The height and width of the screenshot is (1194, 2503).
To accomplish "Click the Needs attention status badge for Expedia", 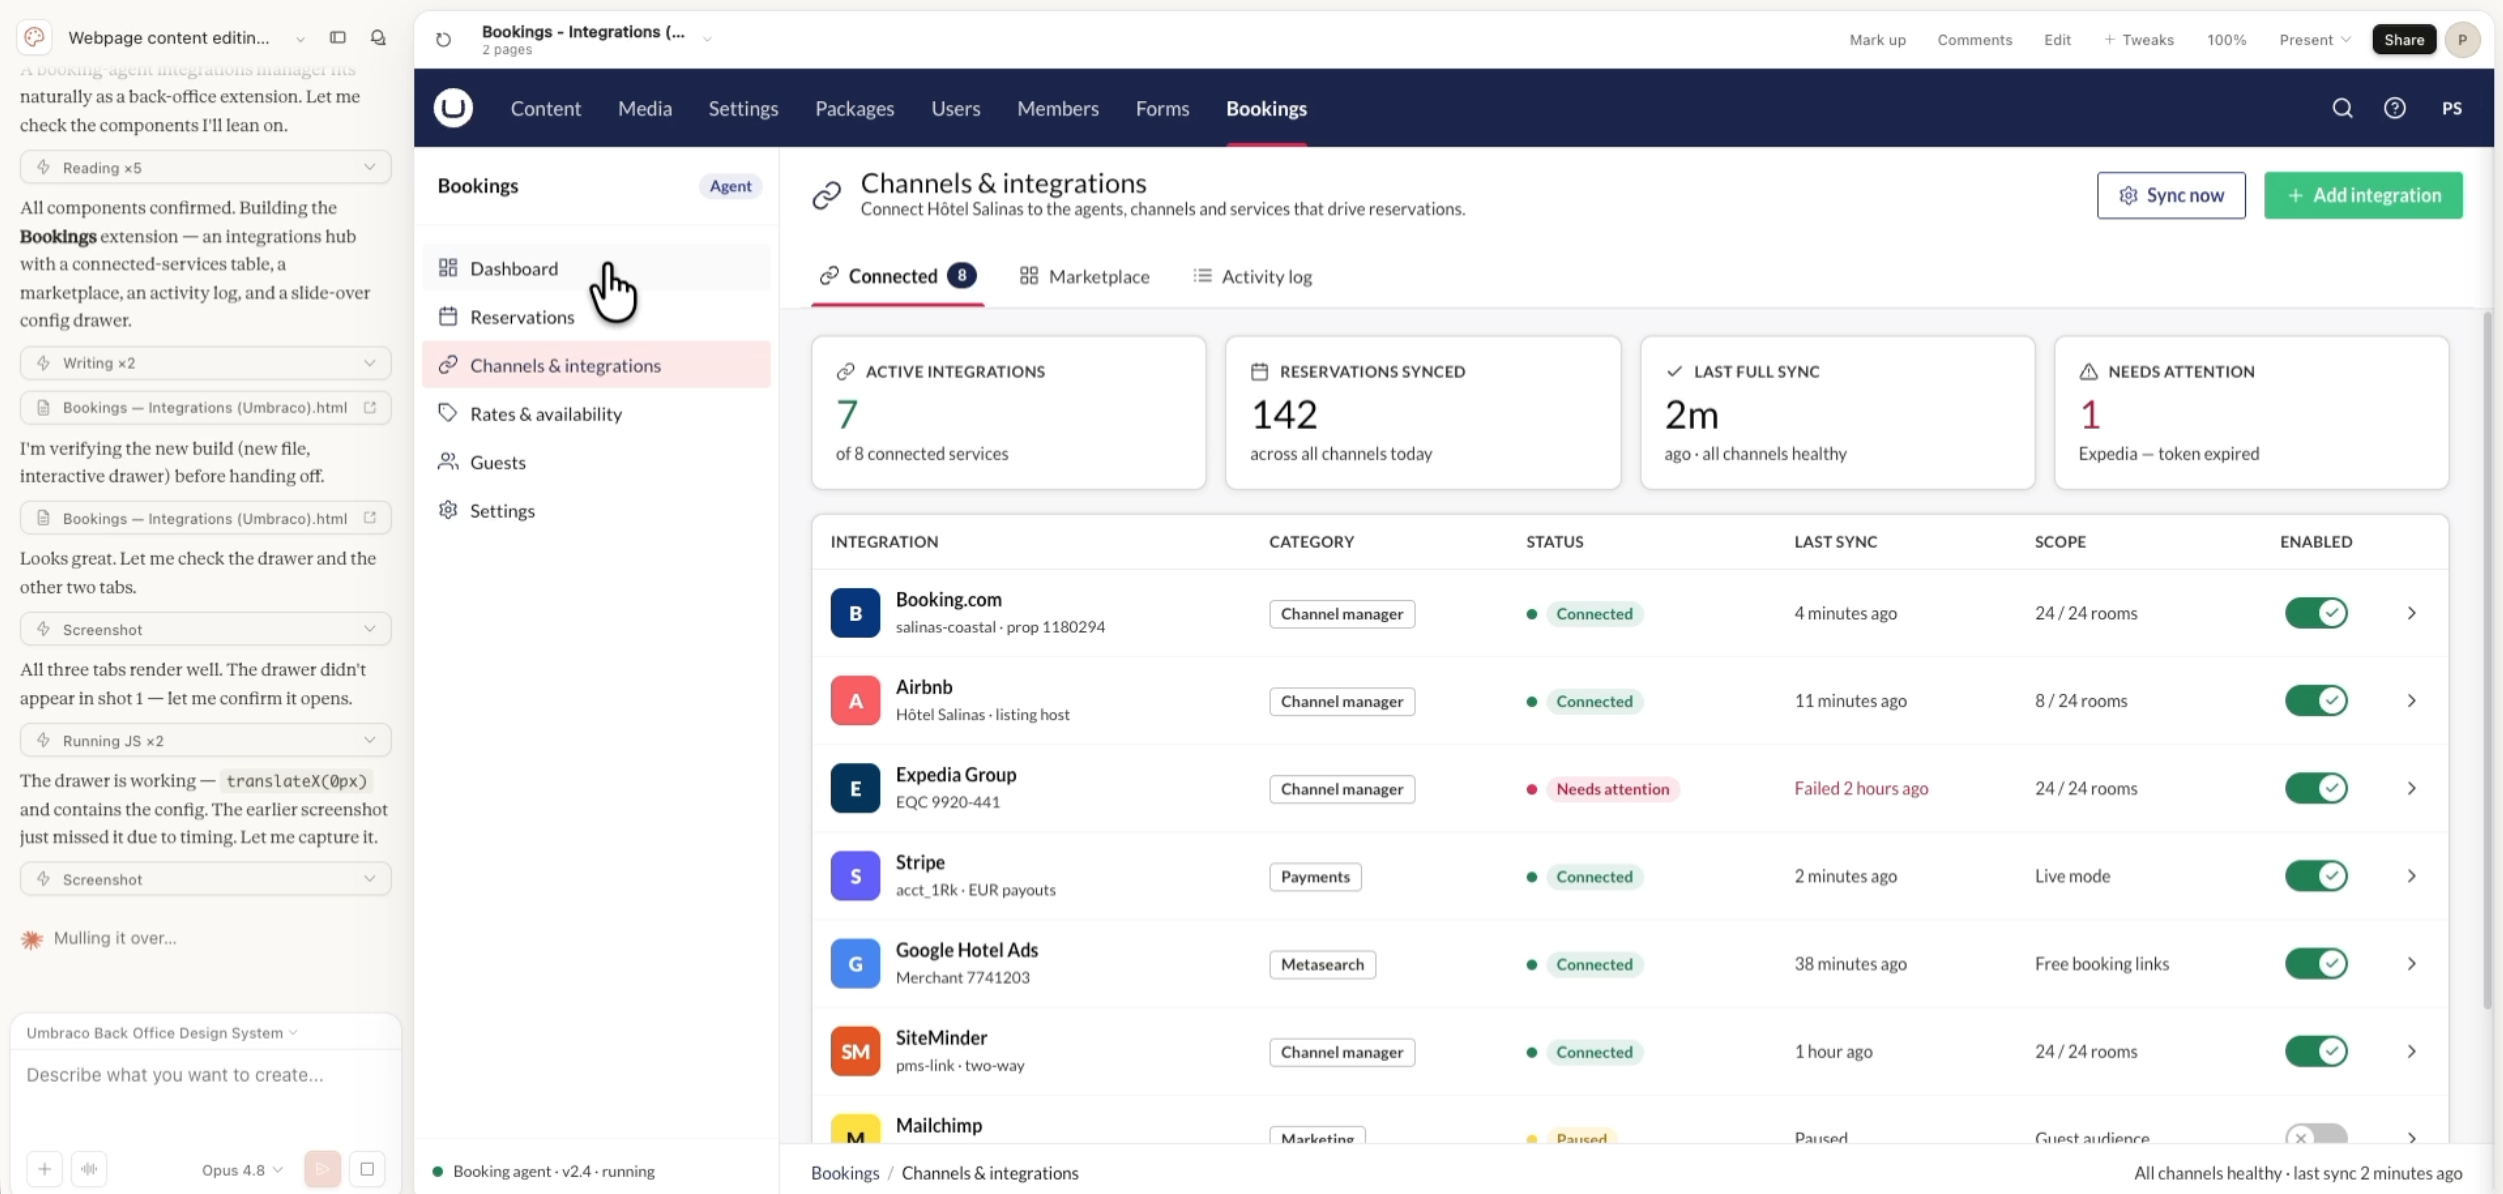I will [x=1611, y=789].
